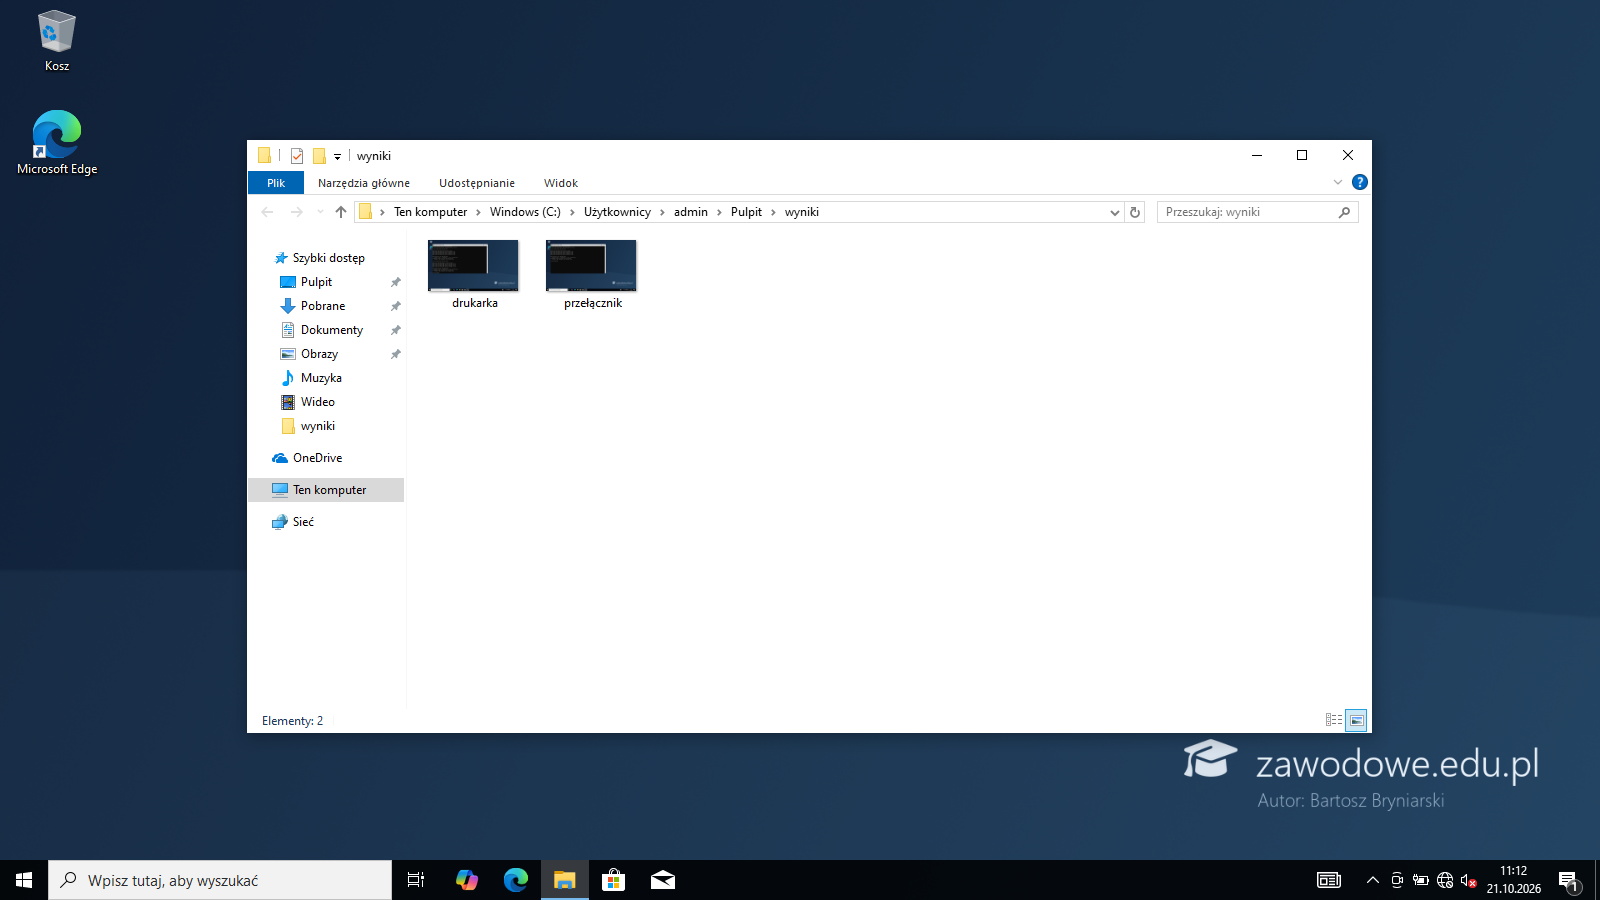Switch to the Widok ribbon tab
The width and height of the screenshot is (1600, 900).
pyautogui.click(x=561, y=183)
